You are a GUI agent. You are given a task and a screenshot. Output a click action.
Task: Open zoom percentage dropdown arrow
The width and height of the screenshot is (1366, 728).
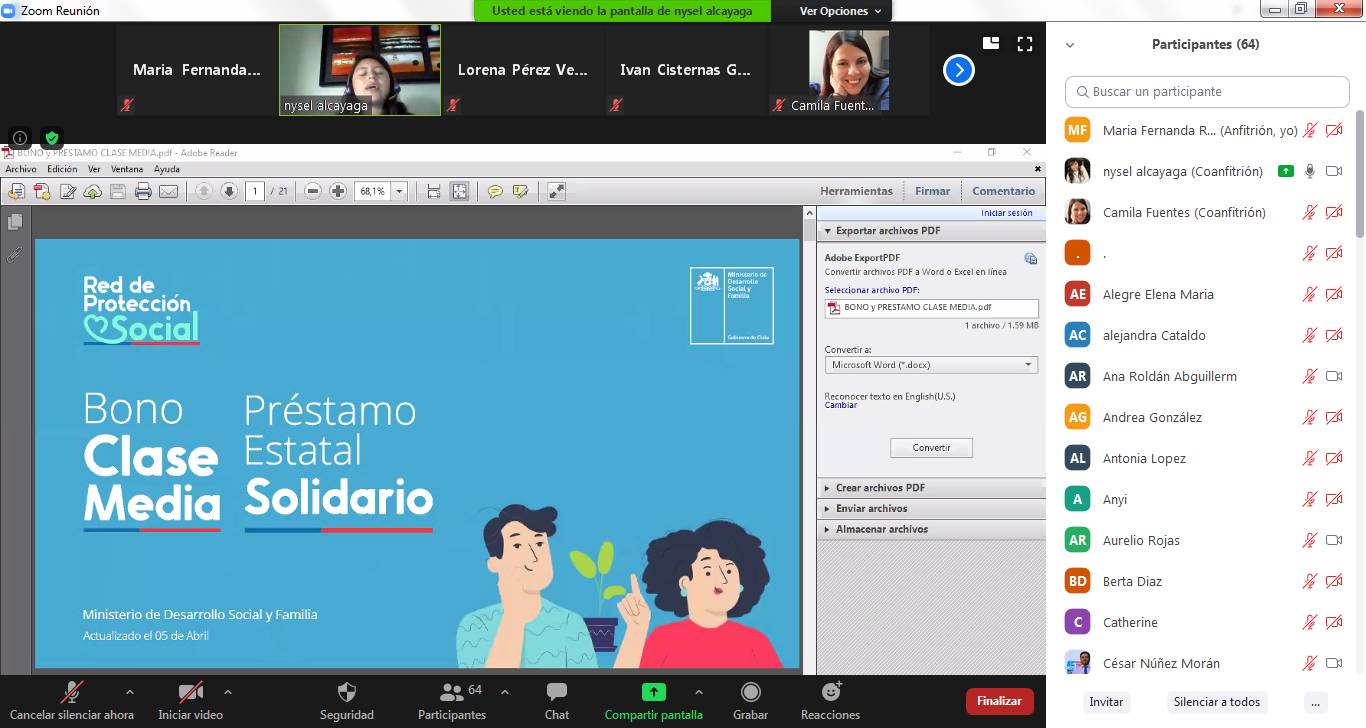tap(400, 191)
